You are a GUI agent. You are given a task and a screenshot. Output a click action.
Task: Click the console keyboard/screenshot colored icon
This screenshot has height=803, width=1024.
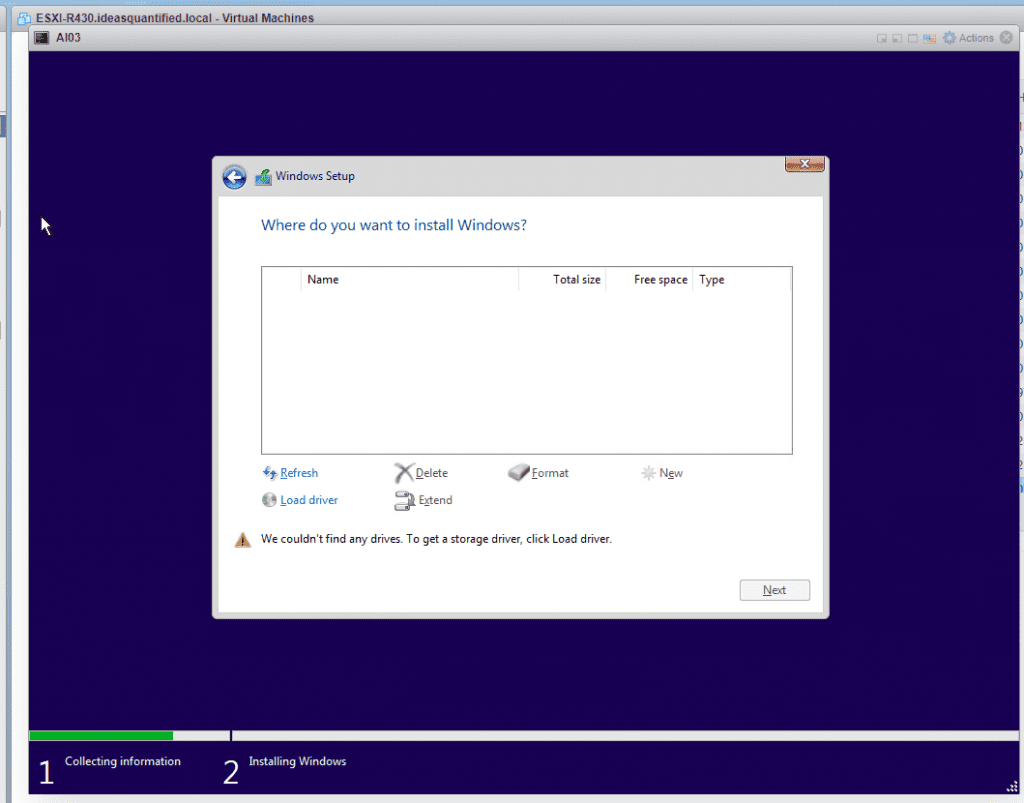[x=929, y=39]
